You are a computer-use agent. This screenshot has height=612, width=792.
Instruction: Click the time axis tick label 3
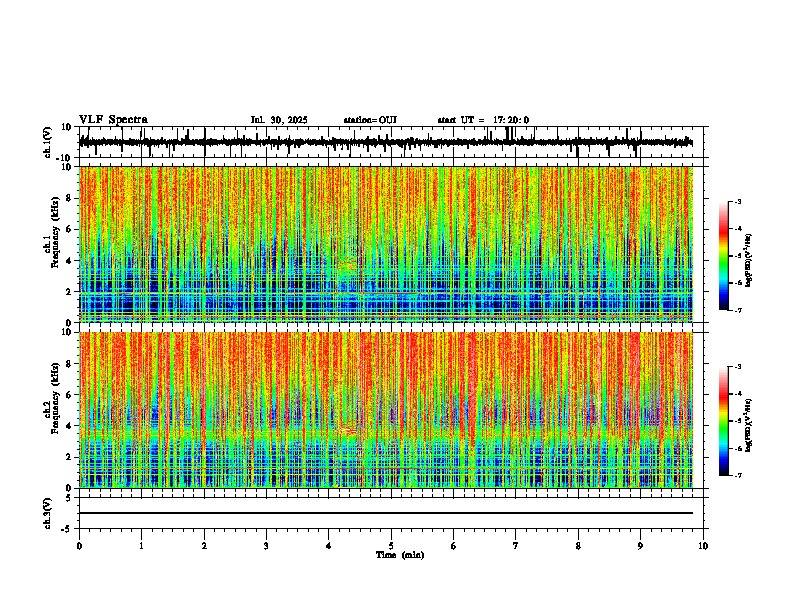(x=266, y=546)
